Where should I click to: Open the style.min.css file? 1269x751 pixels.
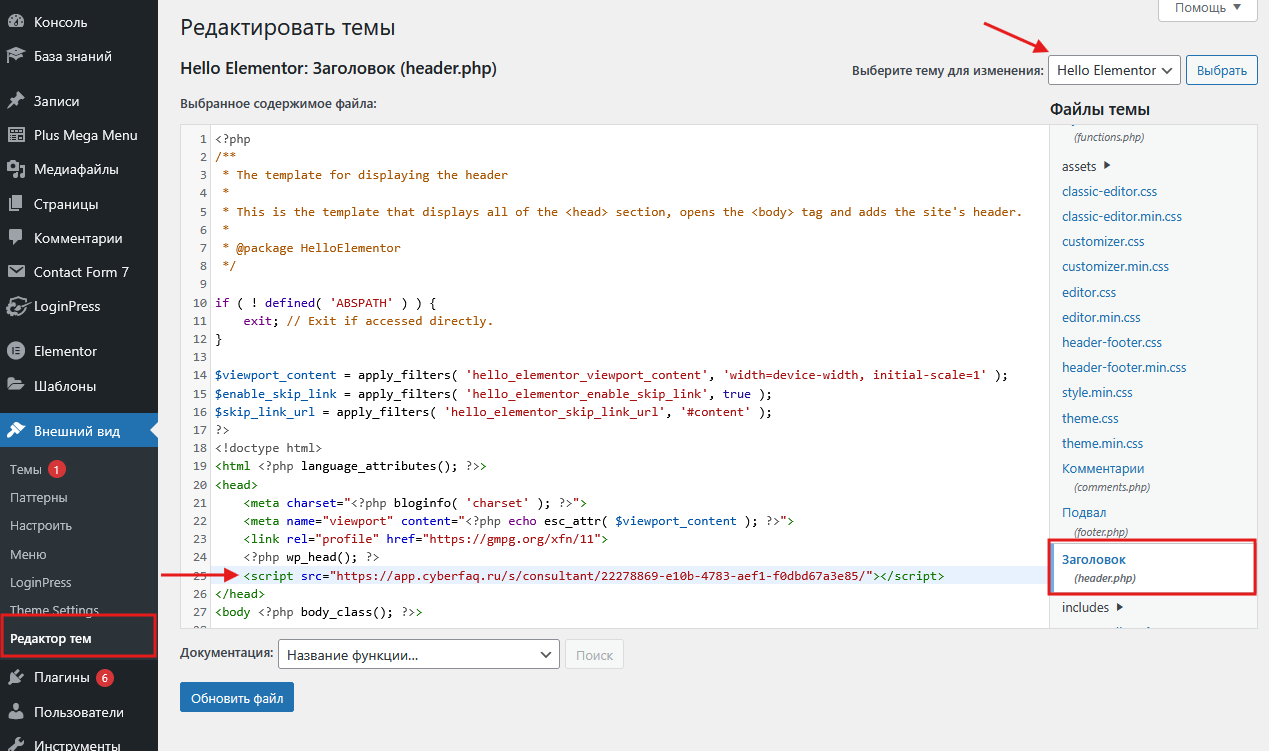pyautogui.click(x=1097, y=393)
